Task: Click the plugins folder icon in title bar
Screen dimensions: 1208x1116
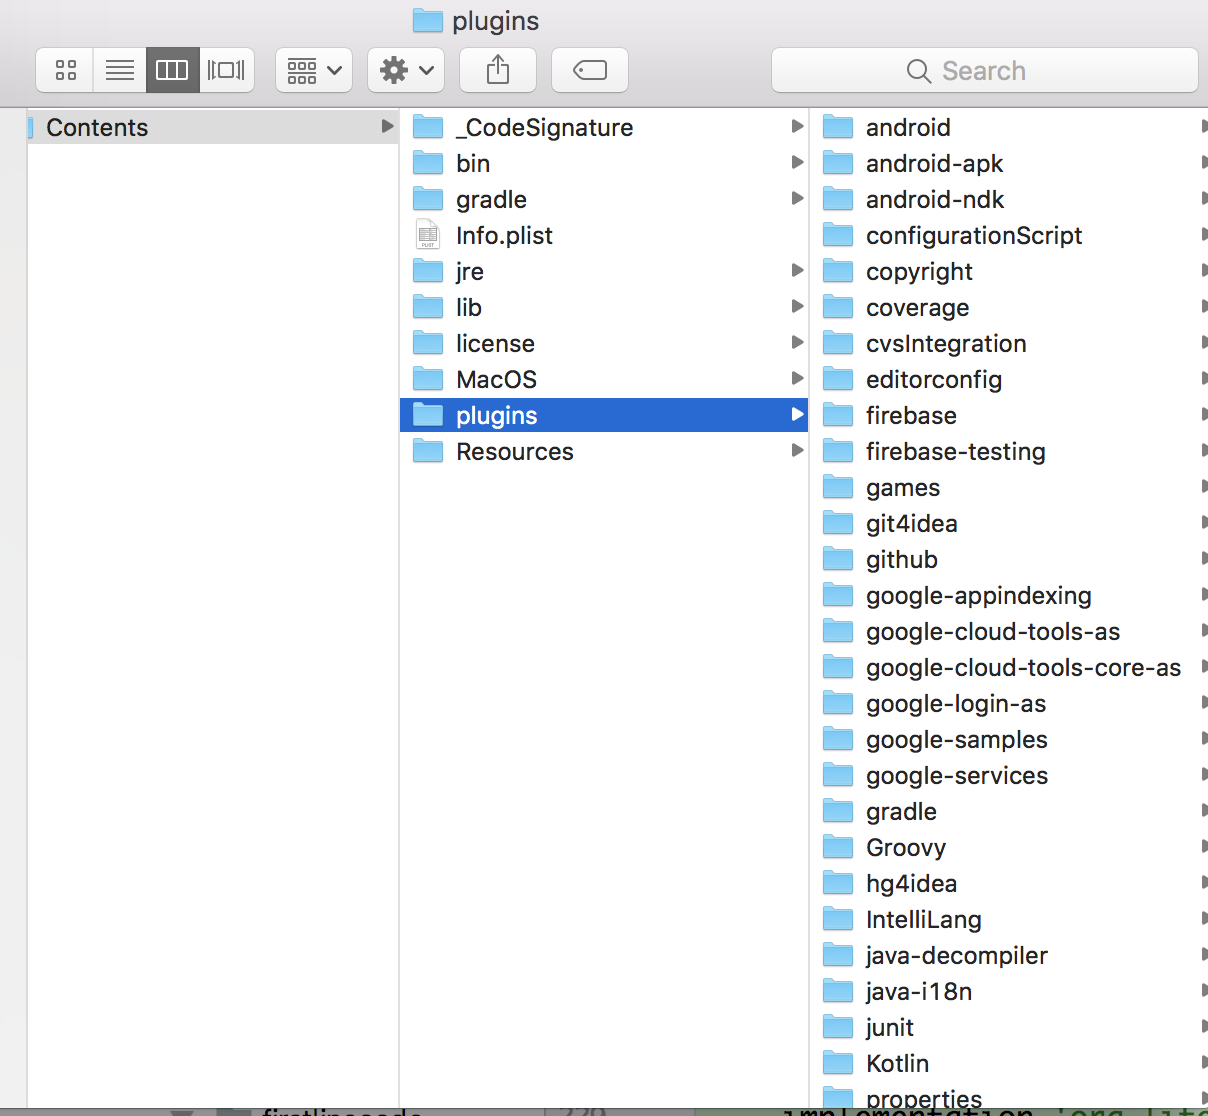Action: pyautogui.click(x=428, y=20)
